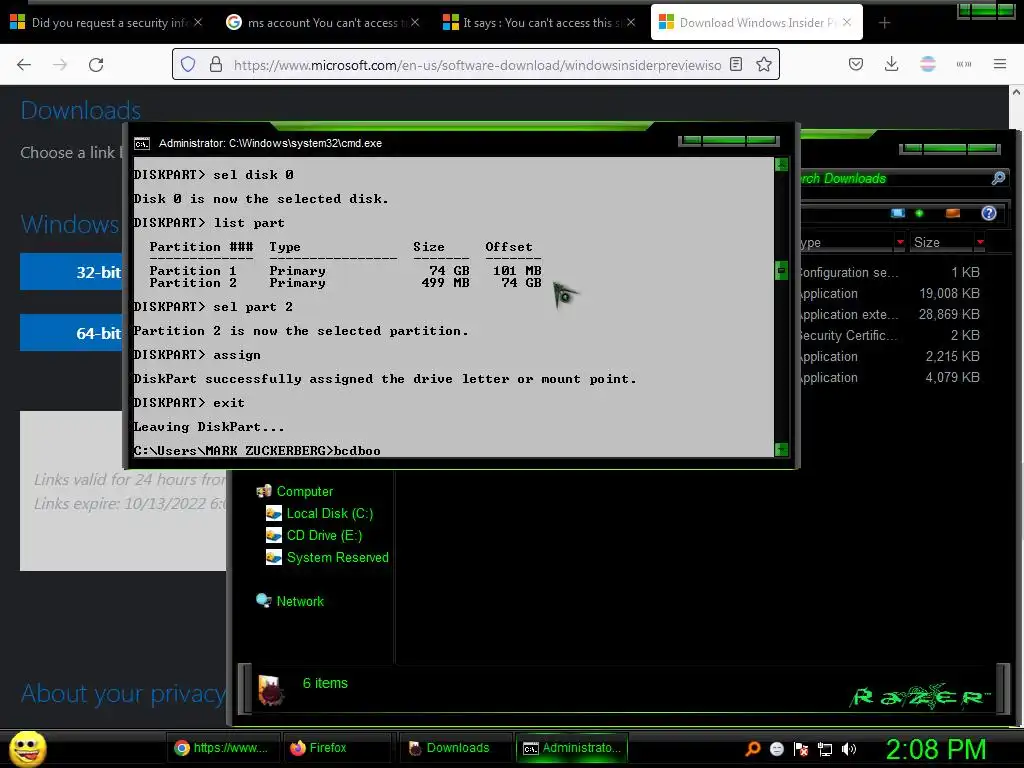
Task: Close 'Did you request a security info' tab
Action: pos(198,23)
